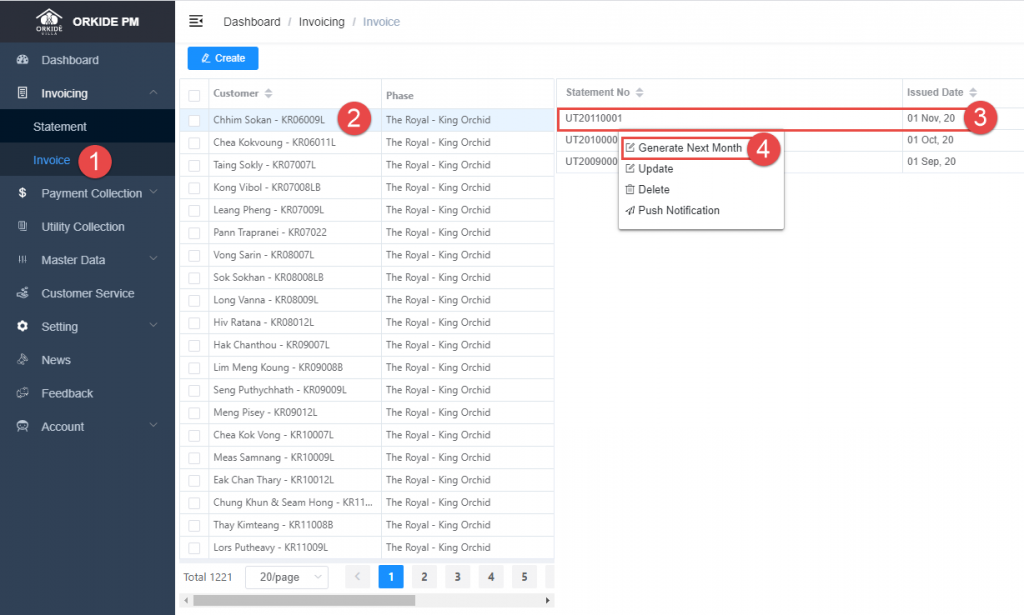Click the Customer Service sidebar icon
Image resolution: width=1024 pixels, height=615 pixels.
click(x=22, y=293)
